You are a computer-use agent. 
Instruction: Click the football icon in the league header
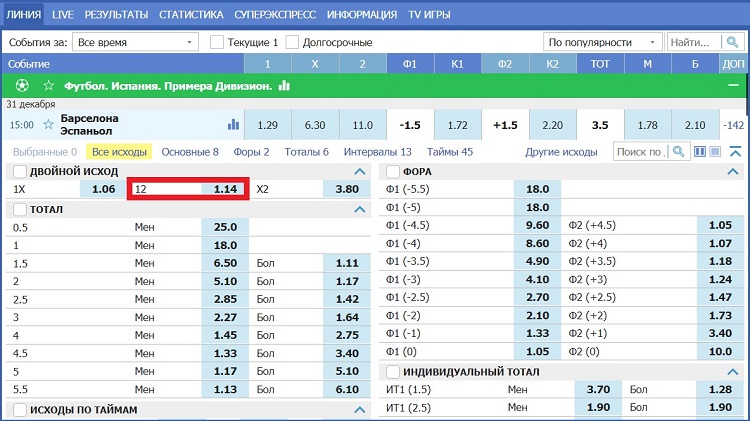19,86
